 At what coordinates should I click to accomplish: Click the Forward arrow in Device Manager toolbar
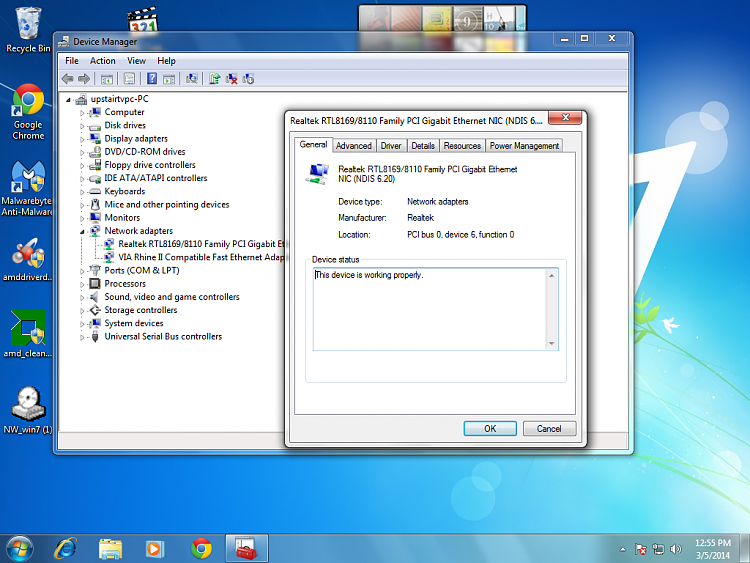(x=84, y=79)
